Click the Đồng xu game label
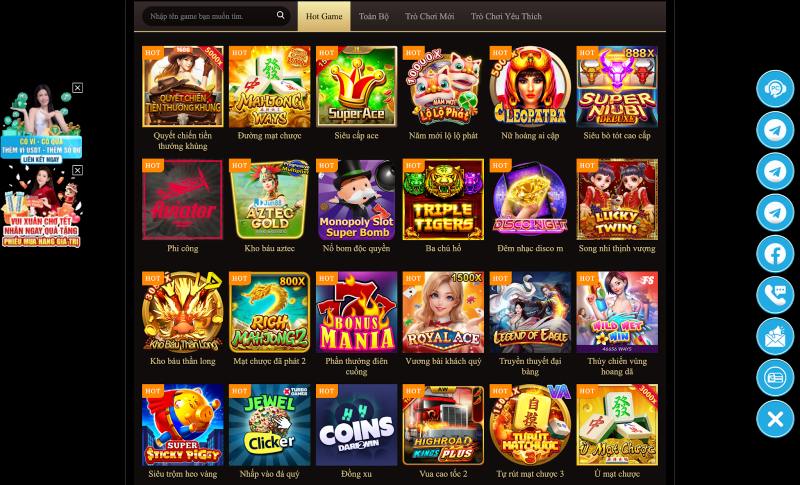Viewport: 800px width, 485px height. click(x=356, y=474)
